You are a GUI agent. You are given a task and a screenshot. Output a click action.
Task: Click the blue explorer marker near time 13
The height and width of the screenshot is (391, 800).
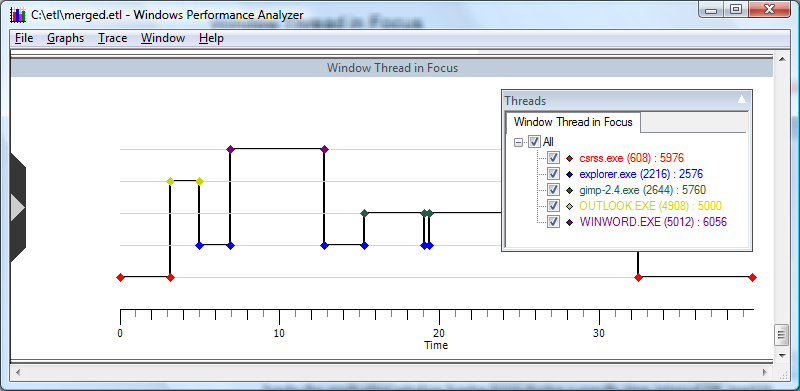point(324,246)
